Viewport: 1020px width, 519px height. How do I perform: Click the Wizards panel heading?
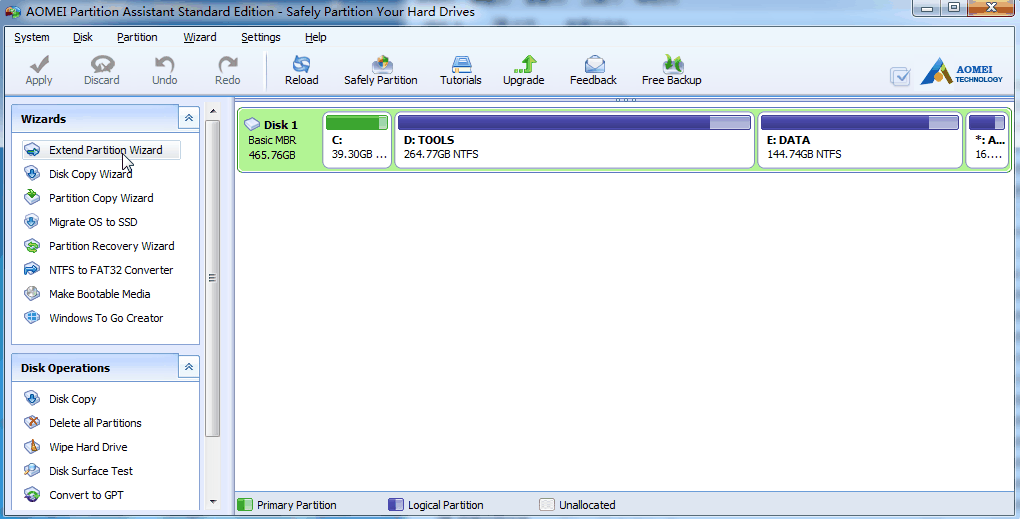pyautogui.click(x=44, y=119)
